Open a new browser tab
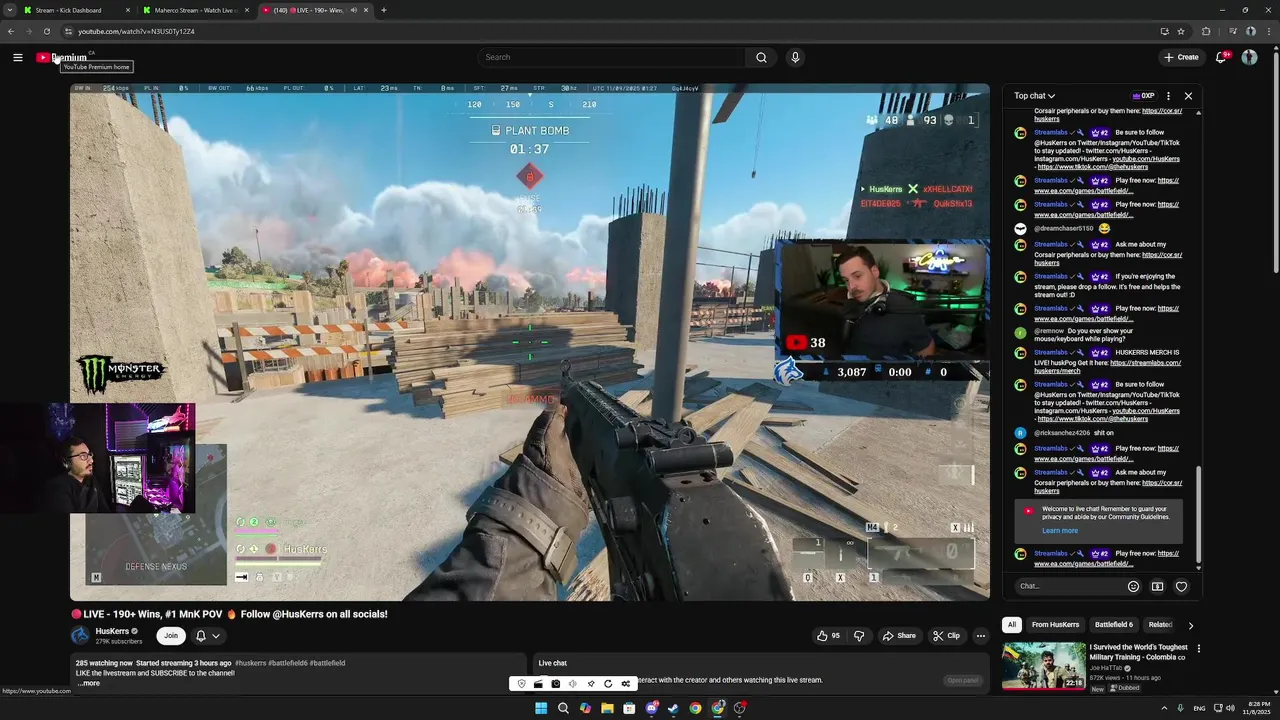The image size is (1280, 720). click(x=384, y=10)
